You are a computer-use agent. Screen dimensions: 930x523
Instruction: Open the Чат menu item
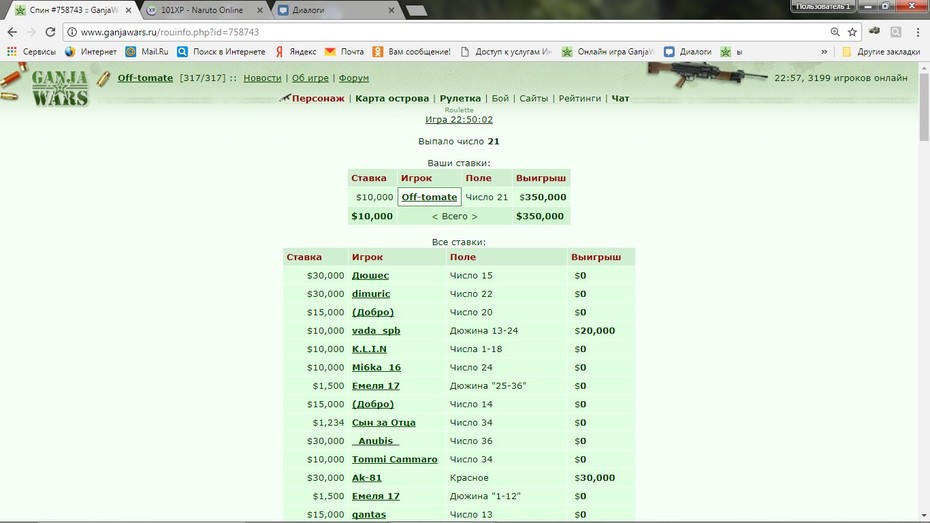620,98
